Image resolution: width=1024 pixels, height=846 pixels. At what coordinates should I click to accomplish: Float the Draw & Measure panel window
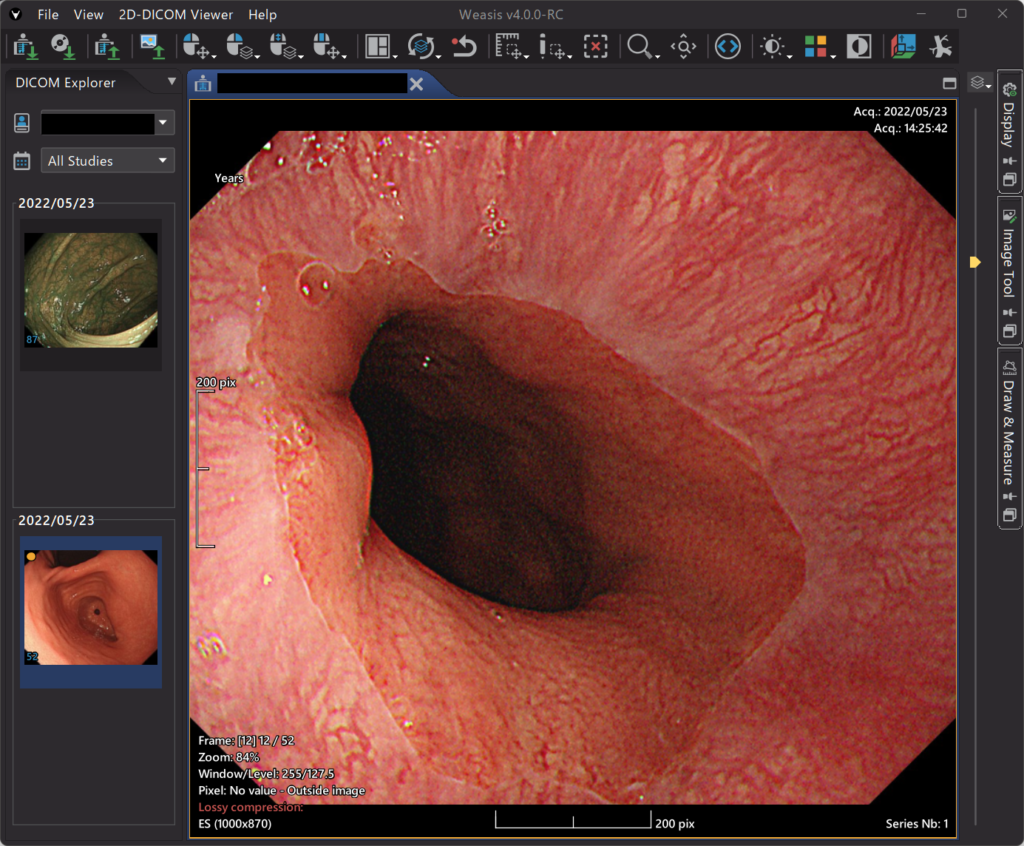pyautogui.click(x=1010, y=515)
